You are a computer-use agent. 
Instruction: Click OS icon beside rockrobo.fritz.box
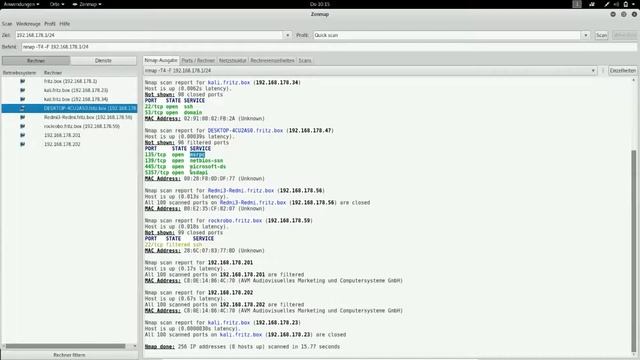pos(22,126)
